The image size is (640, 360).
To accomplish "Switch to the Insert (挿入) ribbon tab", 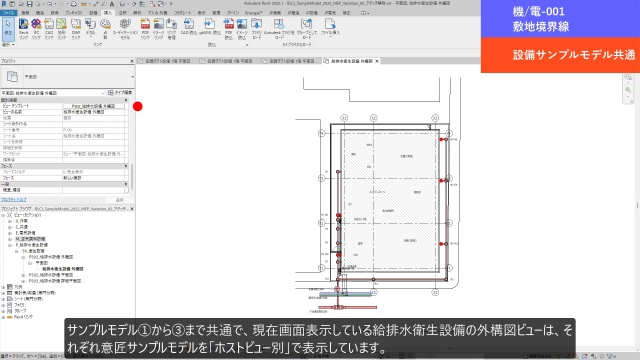I will click(107, 13).
